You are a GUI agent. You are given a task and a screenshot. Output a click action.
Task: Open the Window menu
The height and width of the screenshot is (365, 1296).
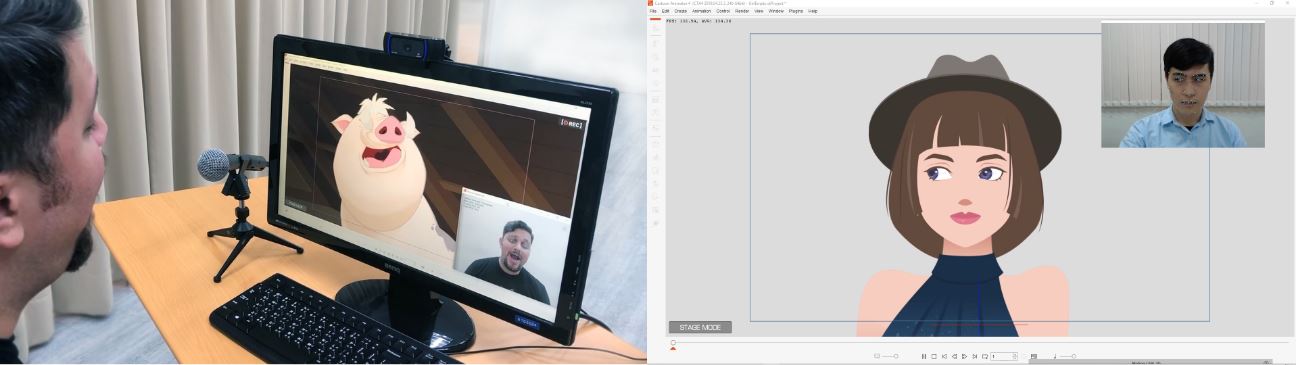point(776,11)
